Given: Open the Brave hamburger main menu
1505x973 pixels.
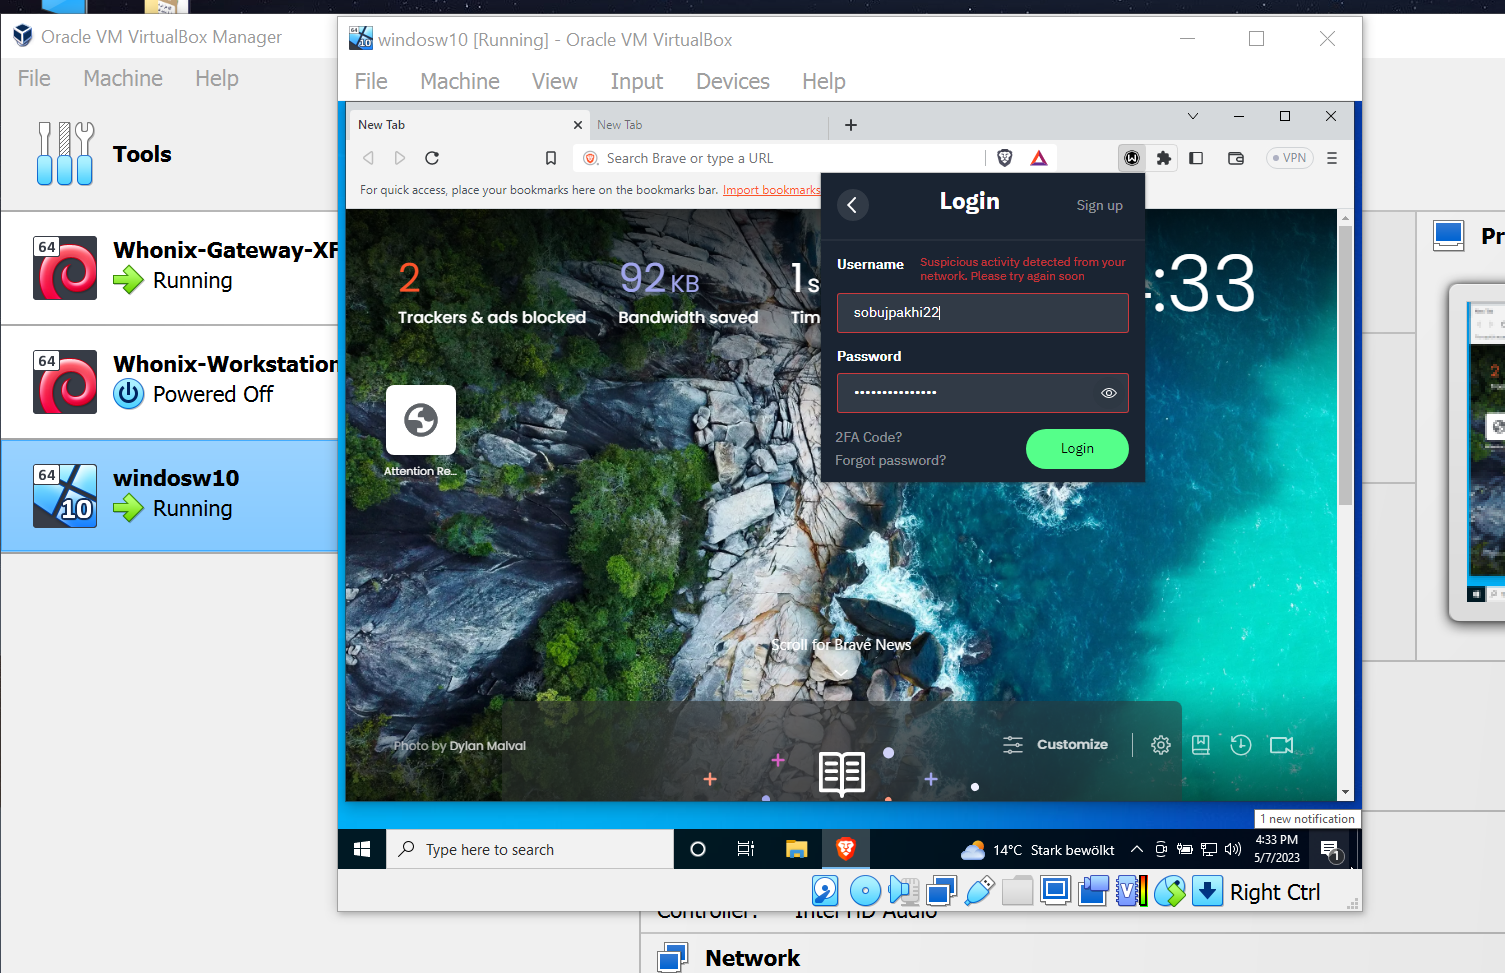Looking at the screenshot, I should pyautogui.click(x=1332, y=158).
